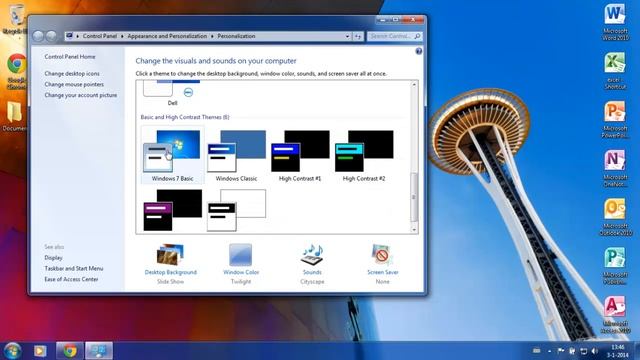Screen dimensions: 640x360
Task: Click the search magnifier icon
Action: [417, 36]
